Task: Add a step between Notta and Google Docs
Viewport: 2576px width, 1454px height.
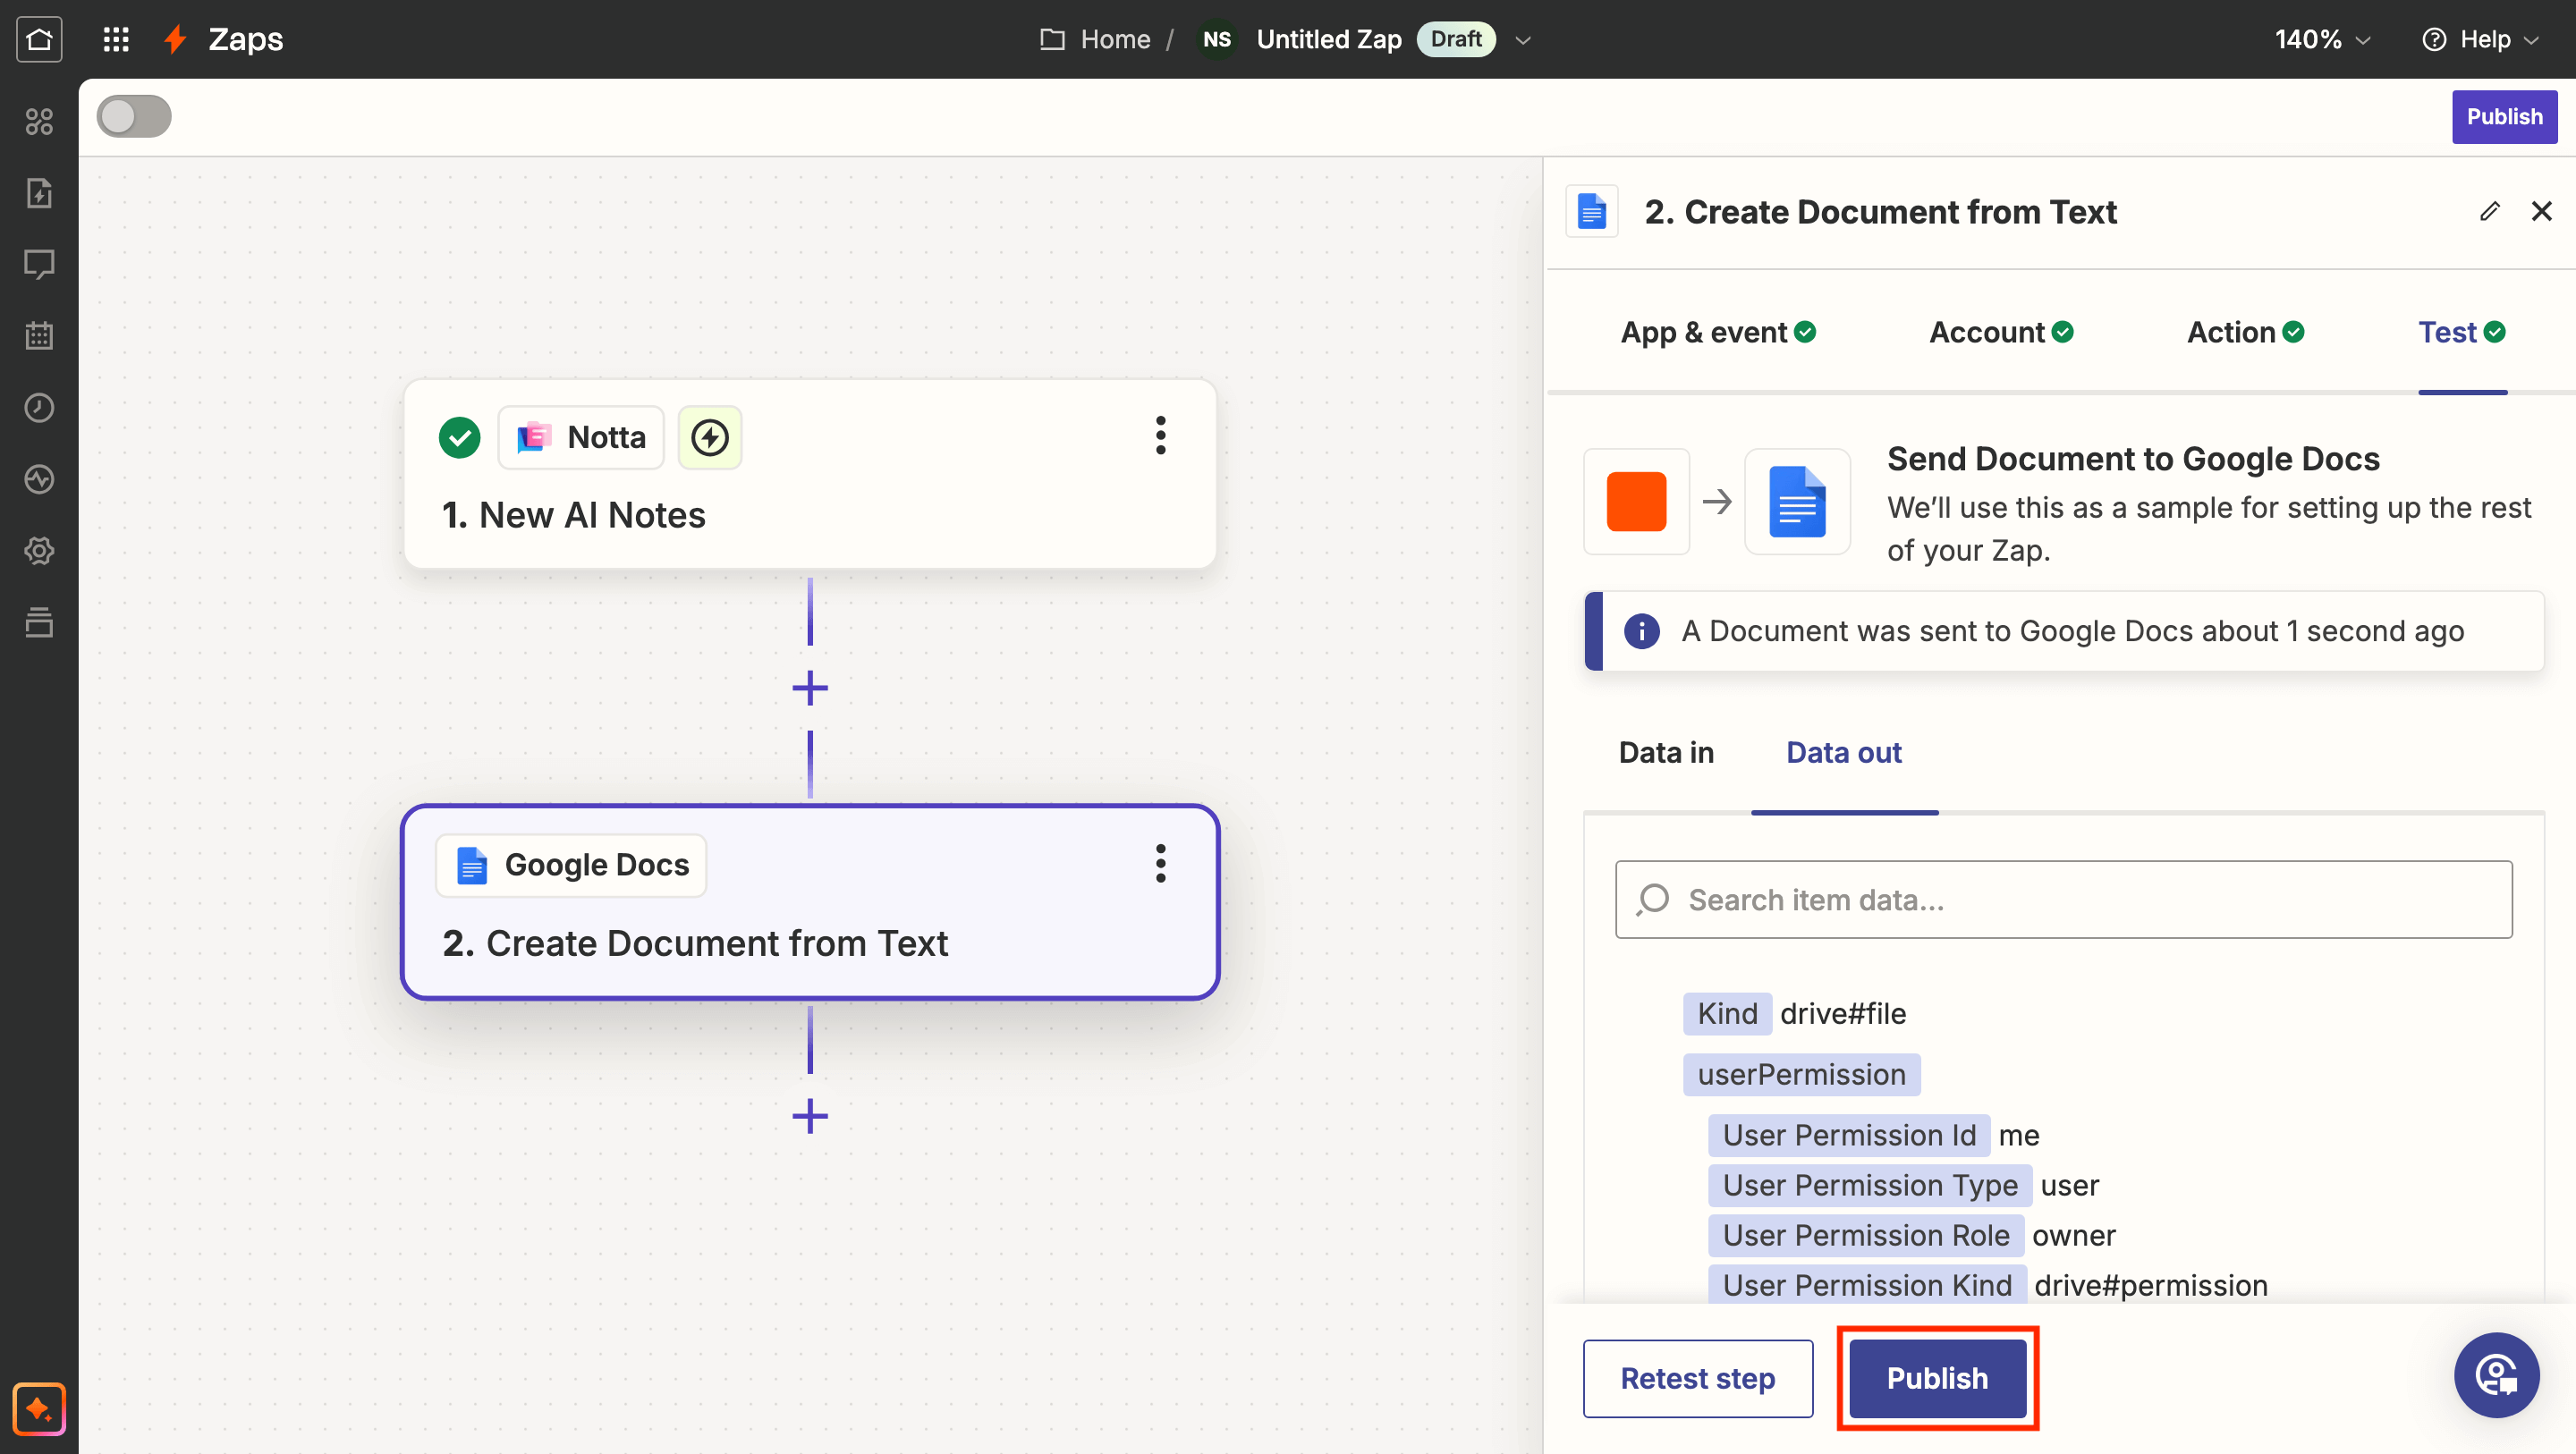Action: coord(810,688)
